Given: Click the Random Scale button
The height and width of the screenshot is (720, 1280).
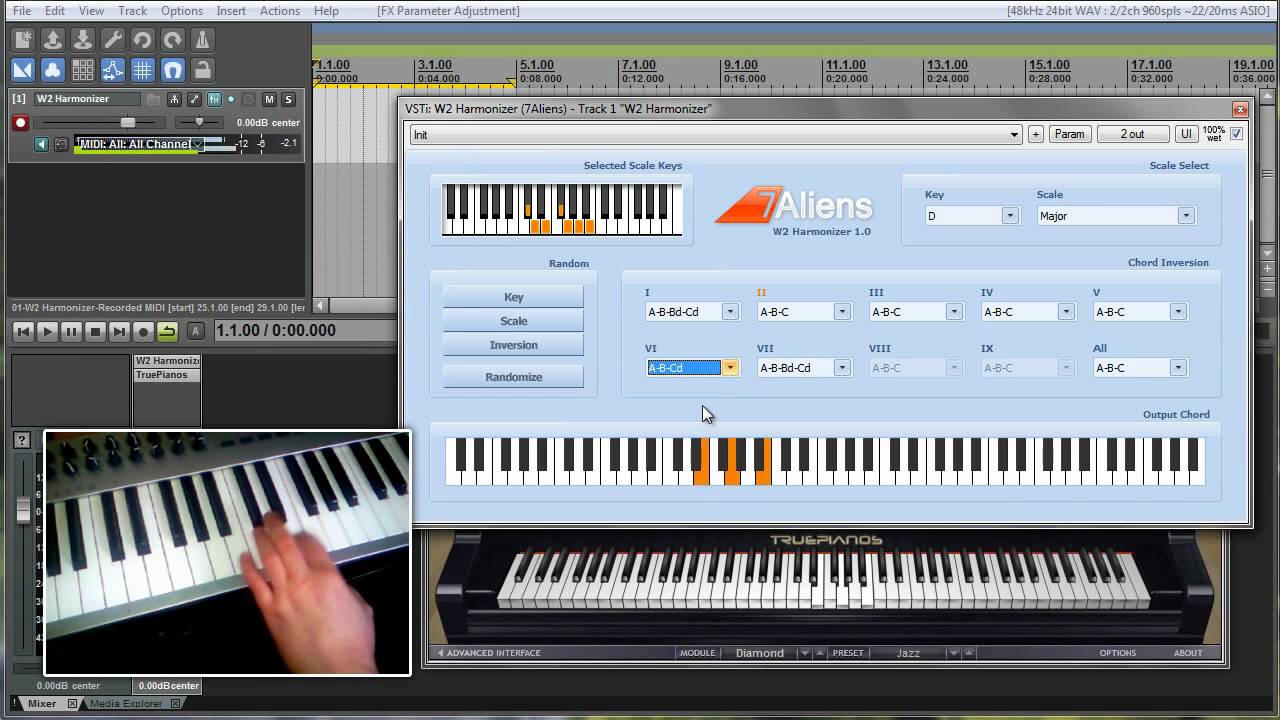Looking at the screenshot, I should click(x=513, y=321).
